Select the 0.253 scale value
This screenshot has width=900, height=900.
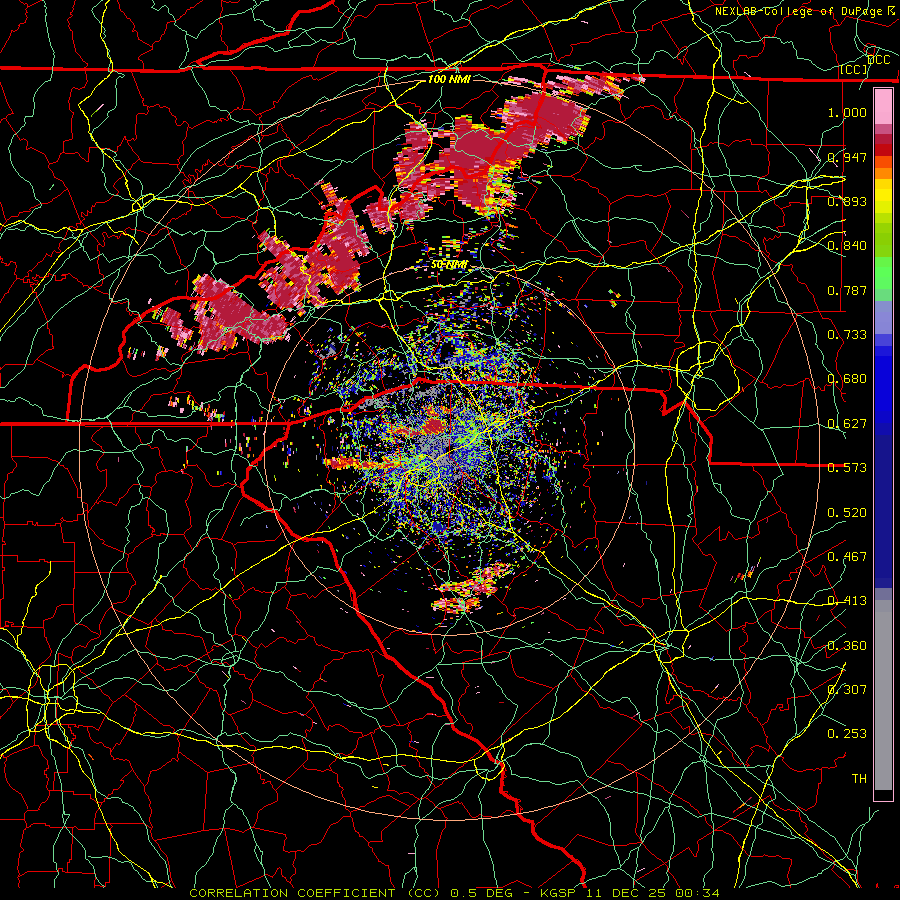pyautogui.click(x=847, y=734)
